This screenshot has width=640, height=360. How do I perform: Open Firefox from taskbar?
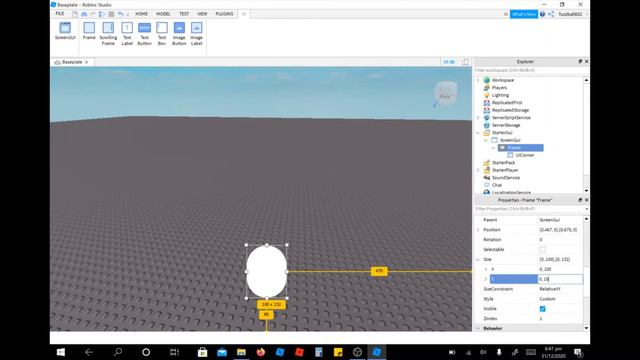(x=260, y=352)
